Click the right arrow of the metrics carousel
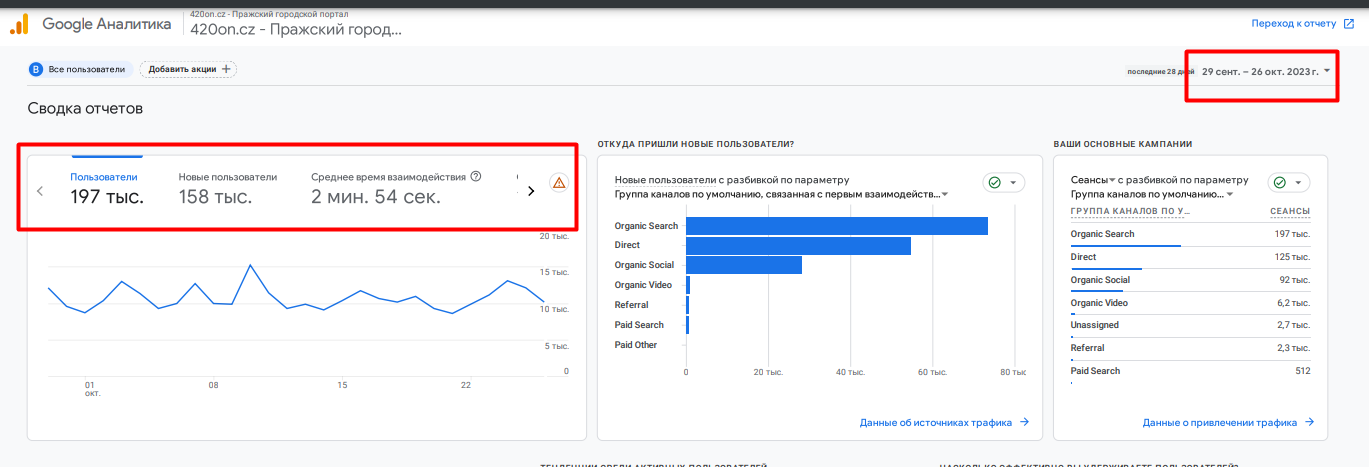The image size is (1369, 467). point(531,190)
